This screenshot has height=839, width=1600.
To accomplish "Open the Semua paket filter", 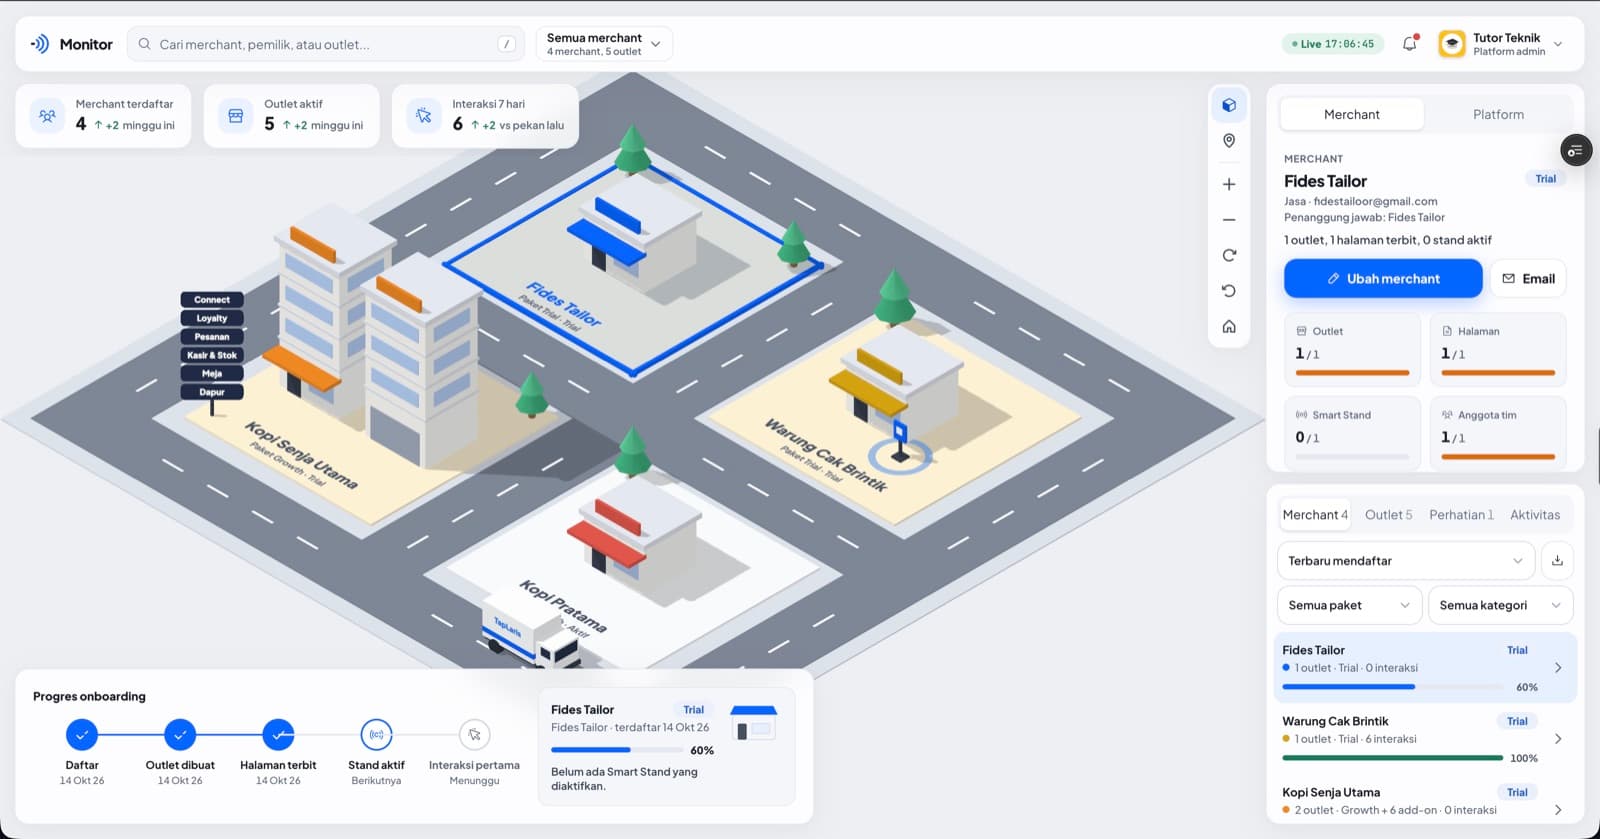I will [x=1349, y=605].
